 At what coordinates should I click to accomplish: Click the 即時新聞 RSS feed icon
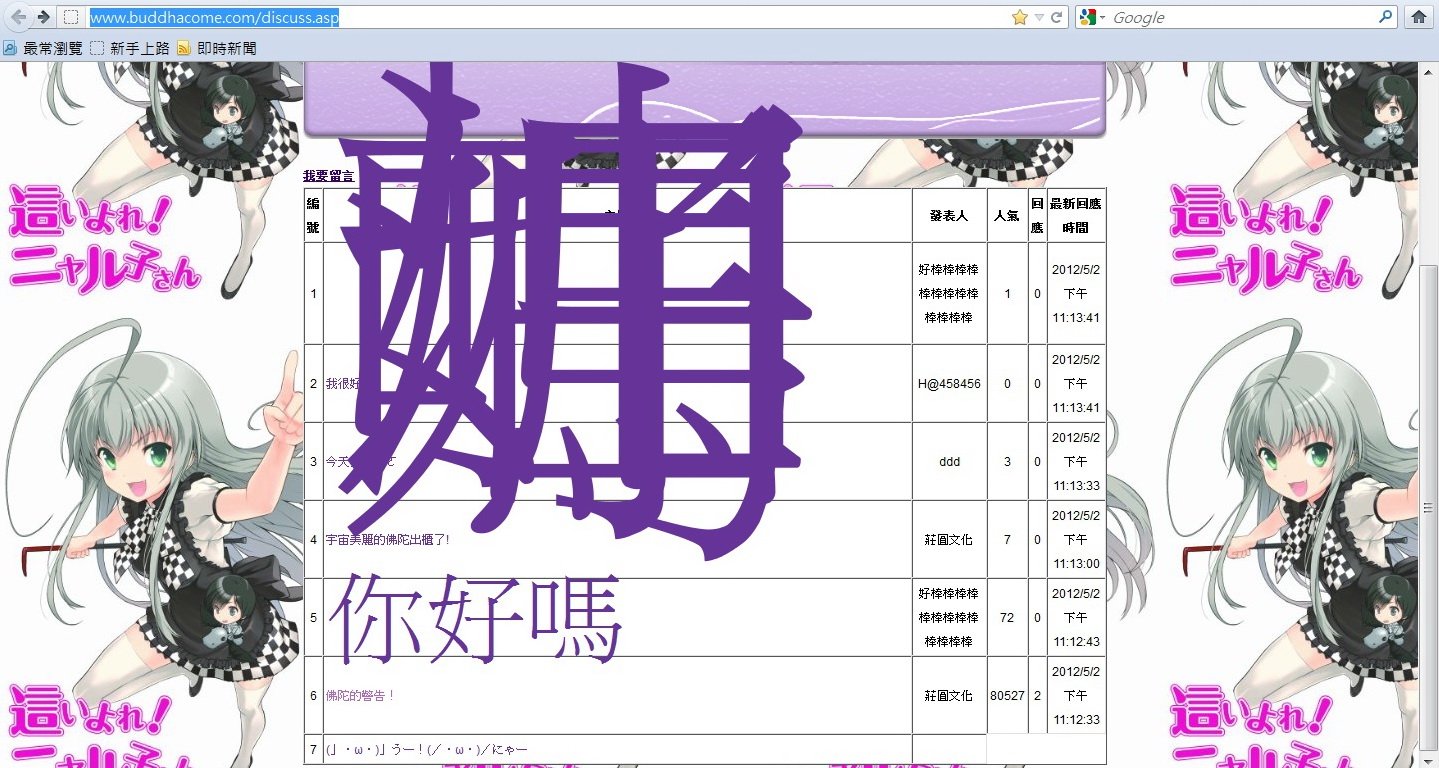coord(184,47)
